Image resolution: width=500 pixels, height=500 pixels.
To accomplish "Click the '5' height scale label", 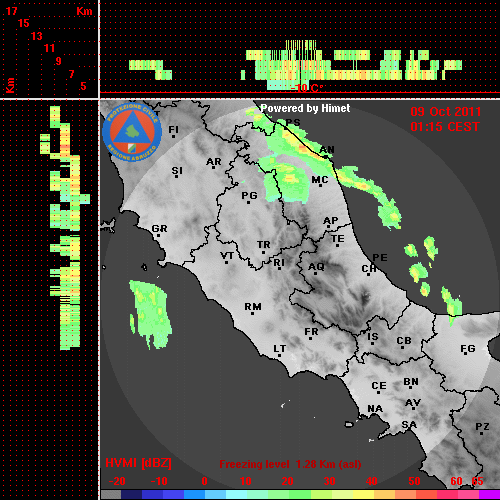I will click(x=83, y=86).
